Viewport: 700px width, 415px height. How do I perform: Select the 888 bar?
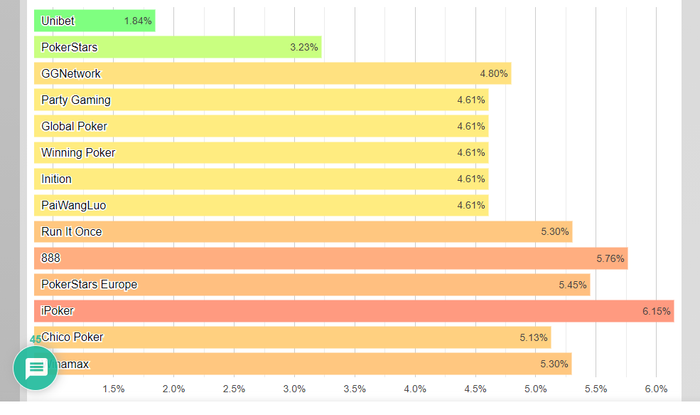330,258
